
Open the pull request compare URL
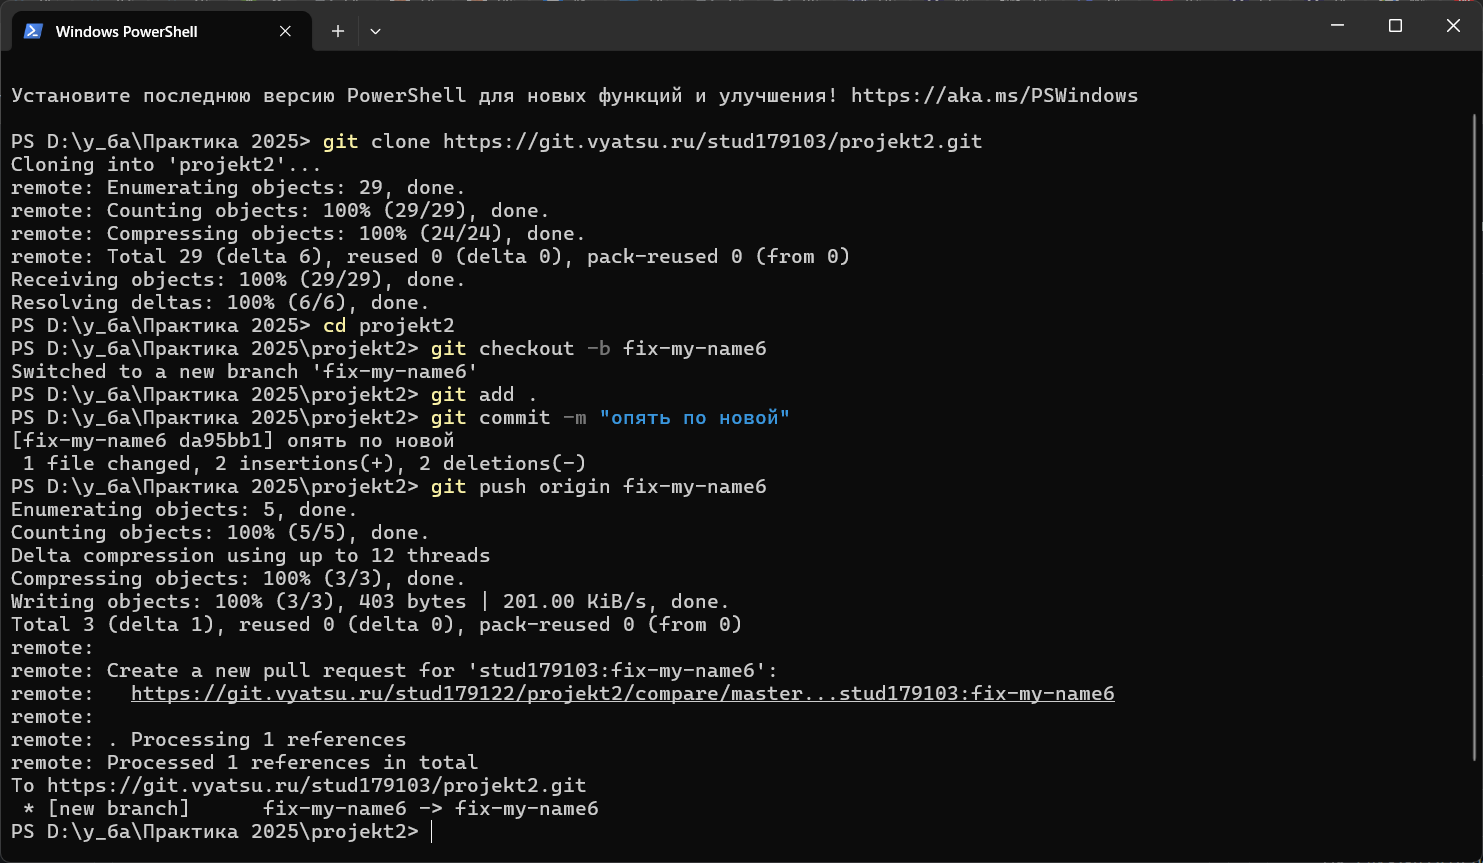(622, 694)
